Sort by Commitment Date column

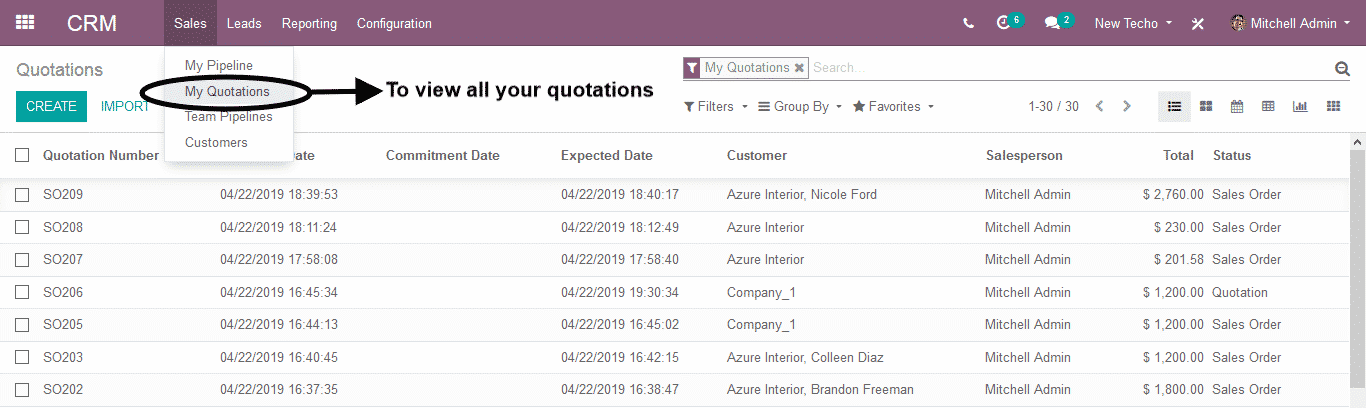[x=442, y=155]
